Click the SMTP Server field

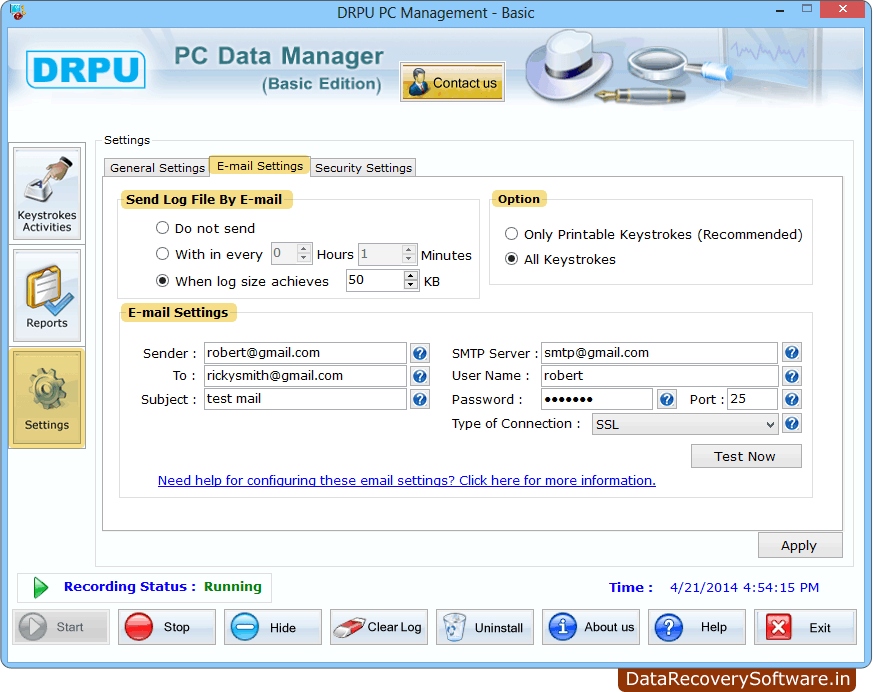[659, 353]
